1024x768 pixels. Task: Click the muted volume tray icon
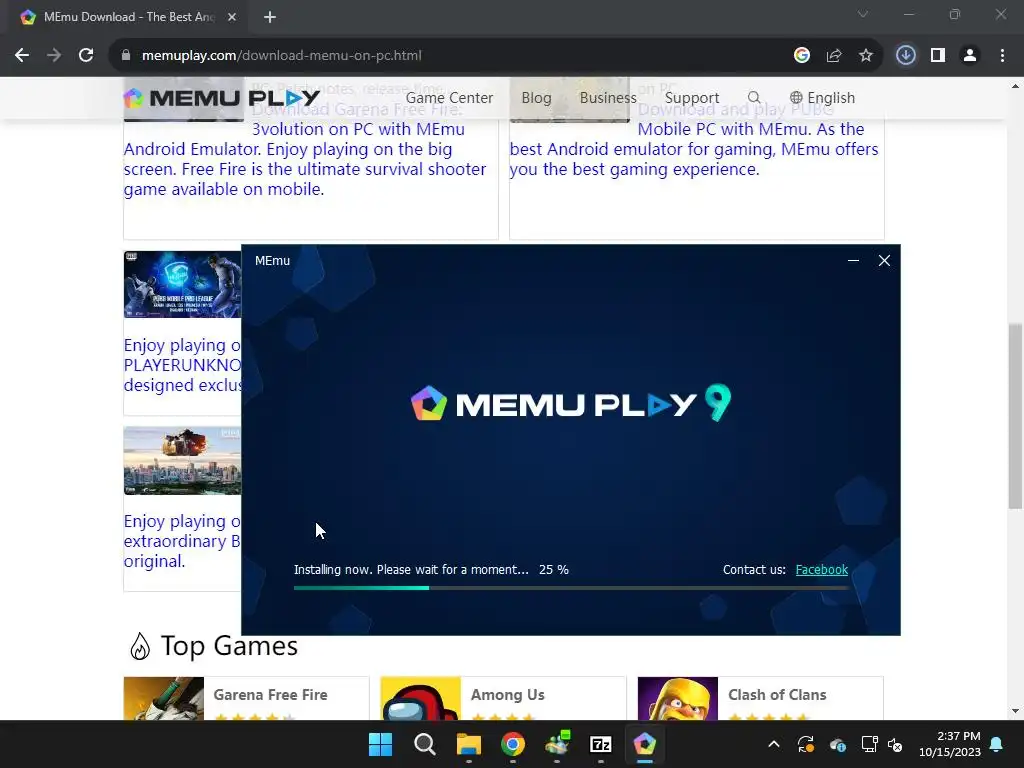(x=895, y=744)
